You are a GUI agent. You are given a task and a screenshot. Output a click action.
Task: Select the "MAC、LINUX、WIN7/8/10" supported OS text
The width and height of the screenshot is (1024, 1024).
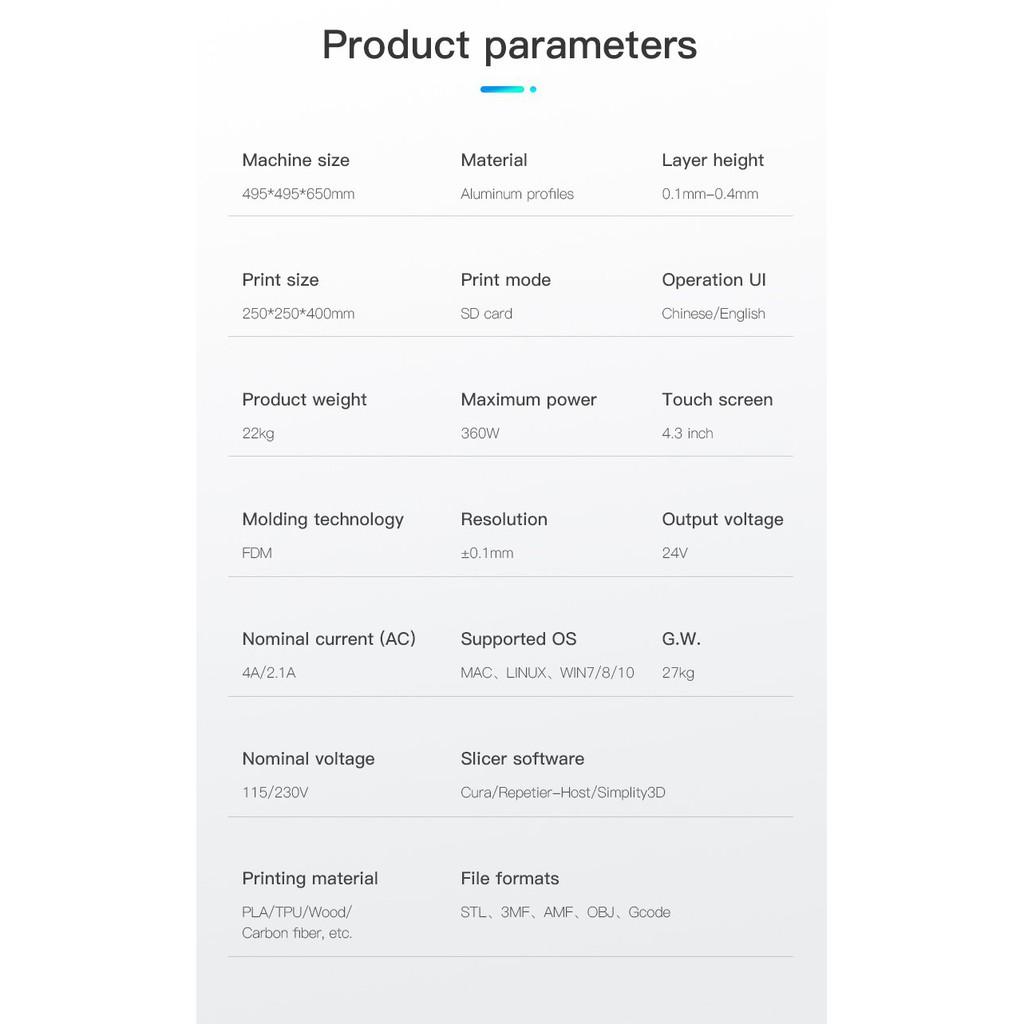547,673
